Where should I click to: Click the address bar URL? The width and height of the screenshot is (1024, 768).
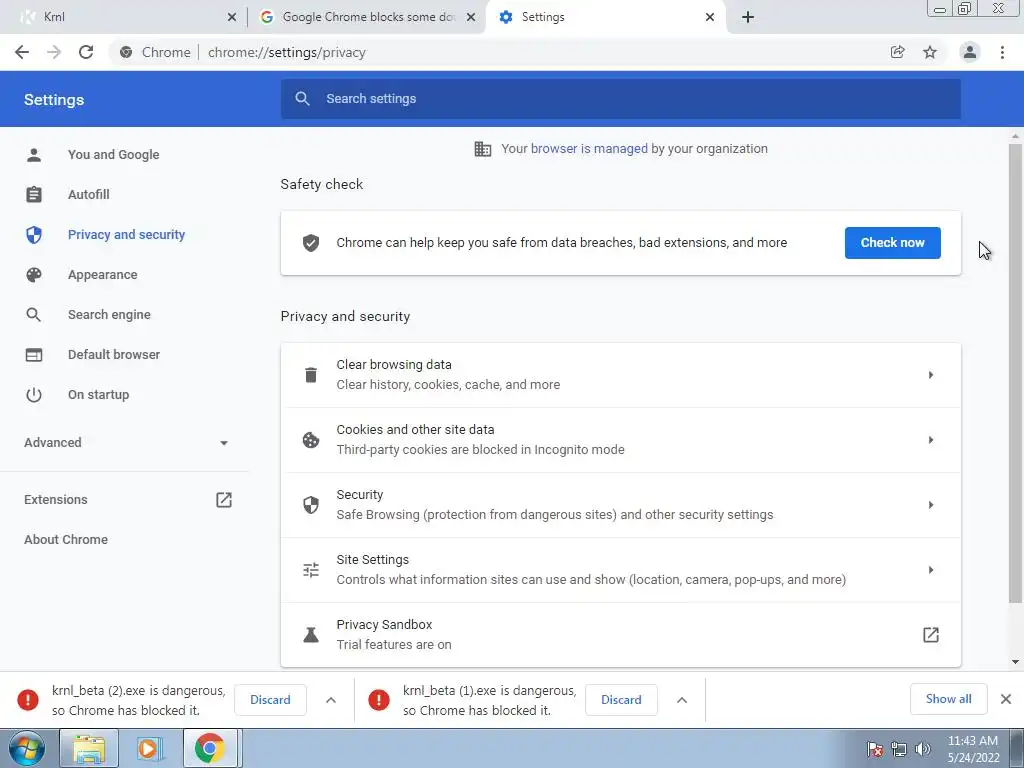pyautogui.click(x=287, y=52)
